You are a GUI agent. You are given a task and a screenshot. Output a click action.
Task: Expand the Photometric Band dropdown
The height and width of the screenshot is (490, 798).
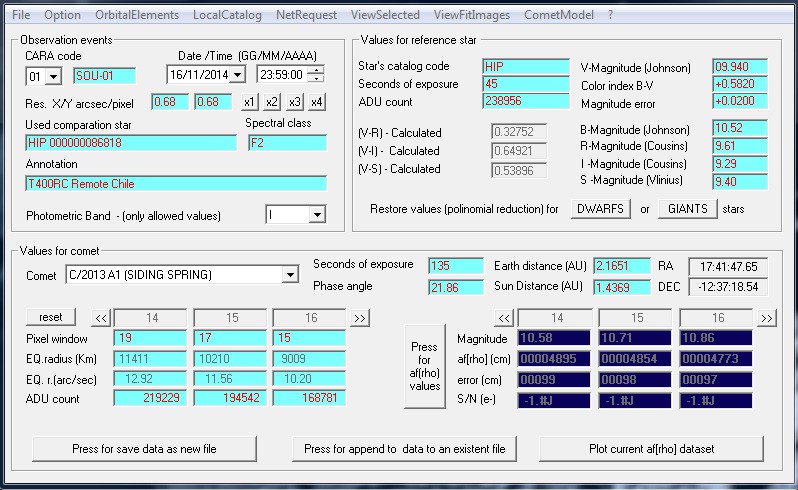pyautogui.click(x=317, y=215)
